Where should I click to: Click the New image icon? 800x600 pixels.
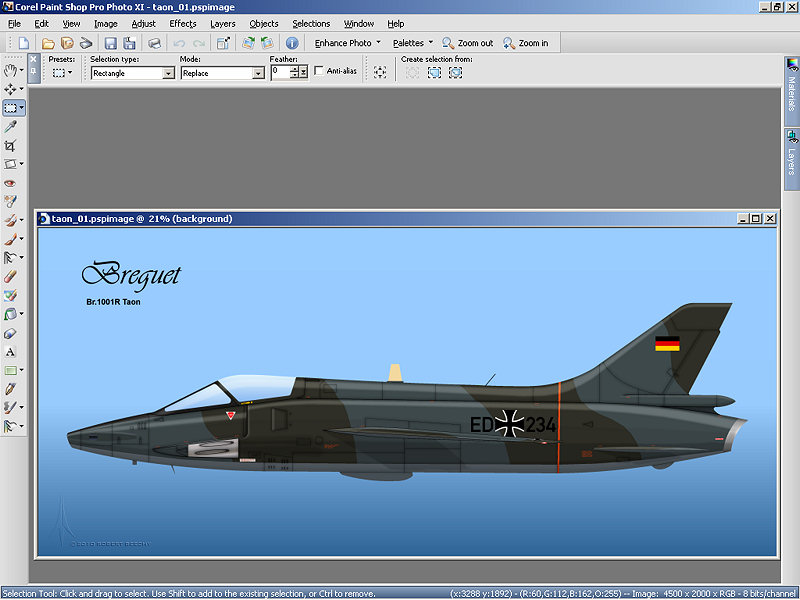click(23, 43)
